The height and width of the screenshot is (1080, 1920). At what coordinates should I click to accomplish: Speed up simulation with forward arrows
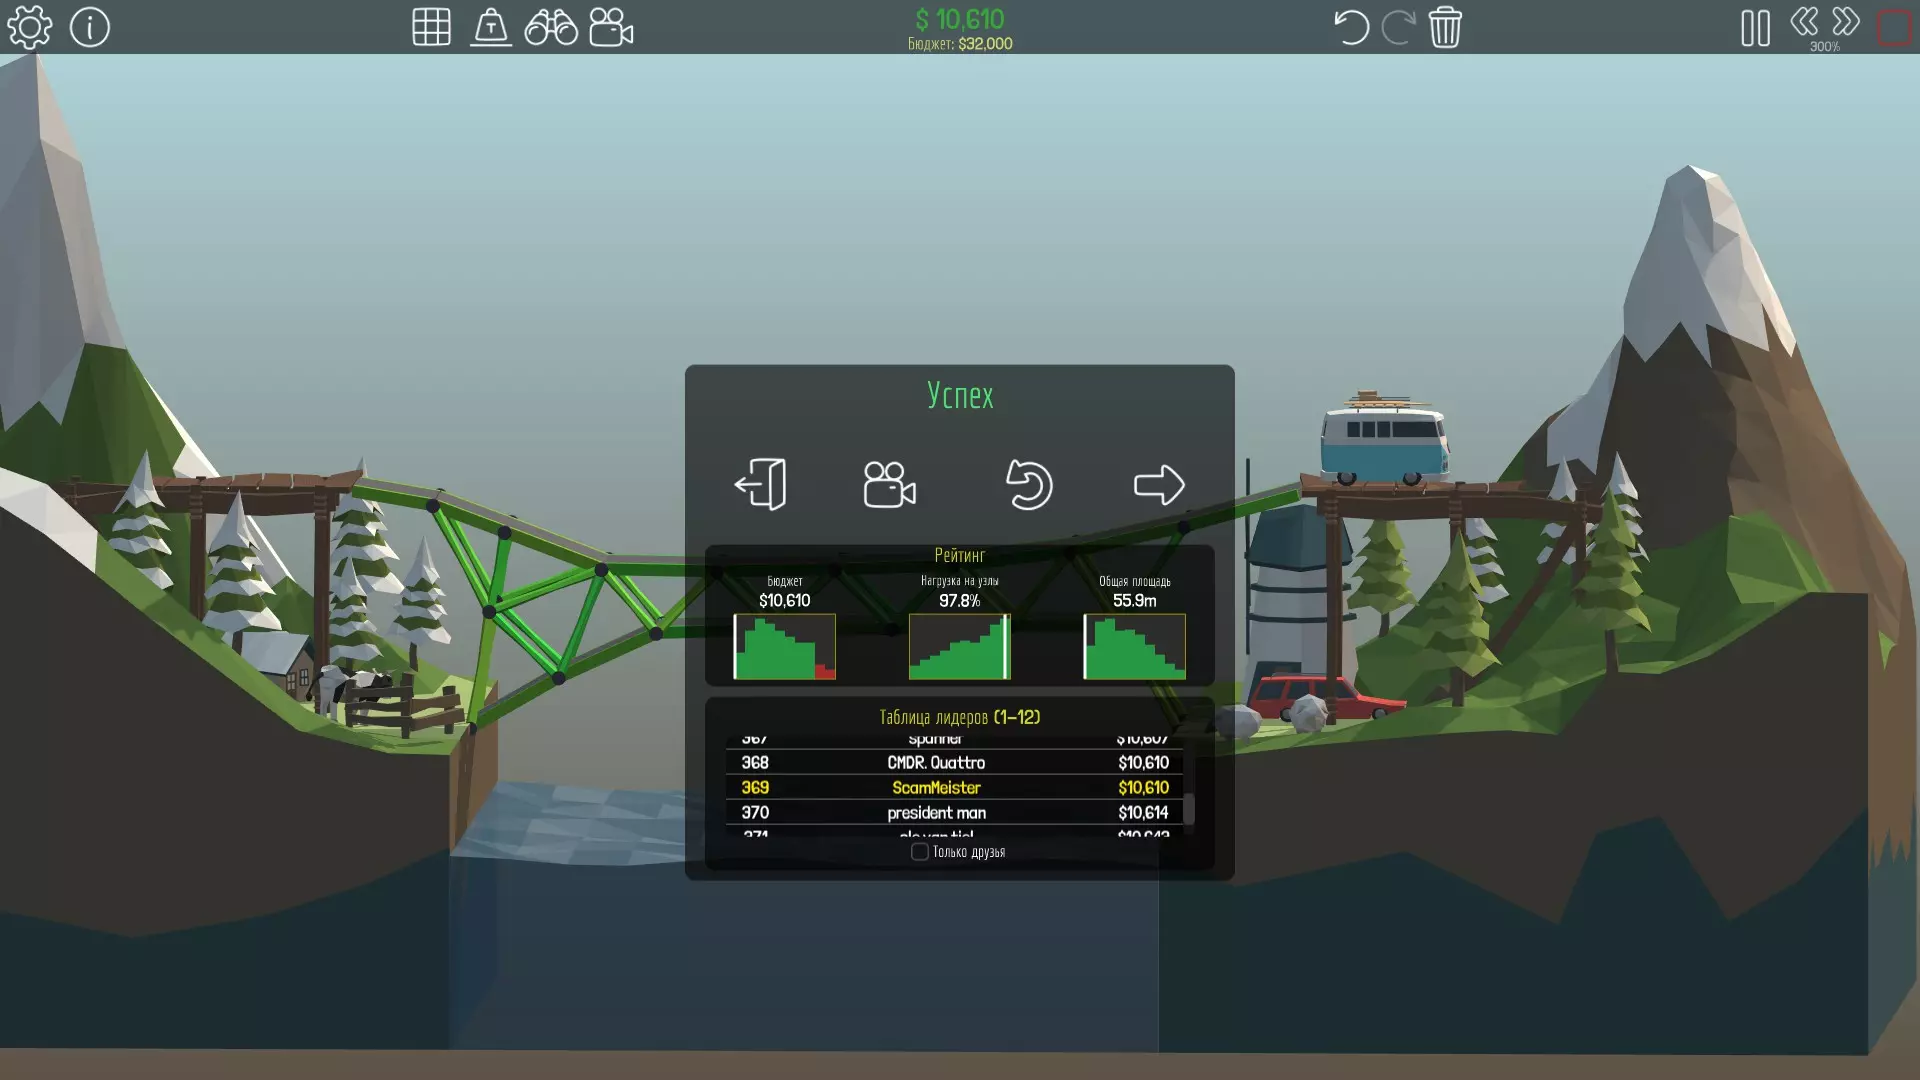[x=1846, y=21]
